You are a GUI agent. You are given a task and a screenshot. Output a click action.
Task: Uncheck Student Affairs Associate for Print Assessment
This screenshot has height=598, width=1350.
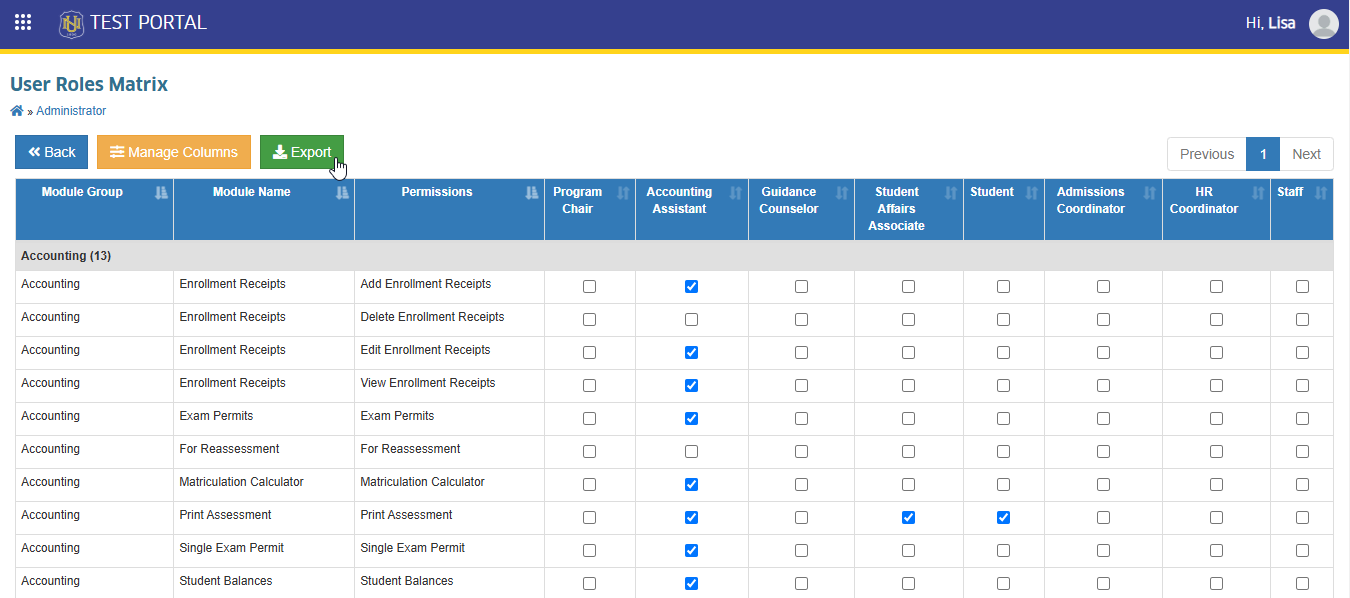point(908,518)
